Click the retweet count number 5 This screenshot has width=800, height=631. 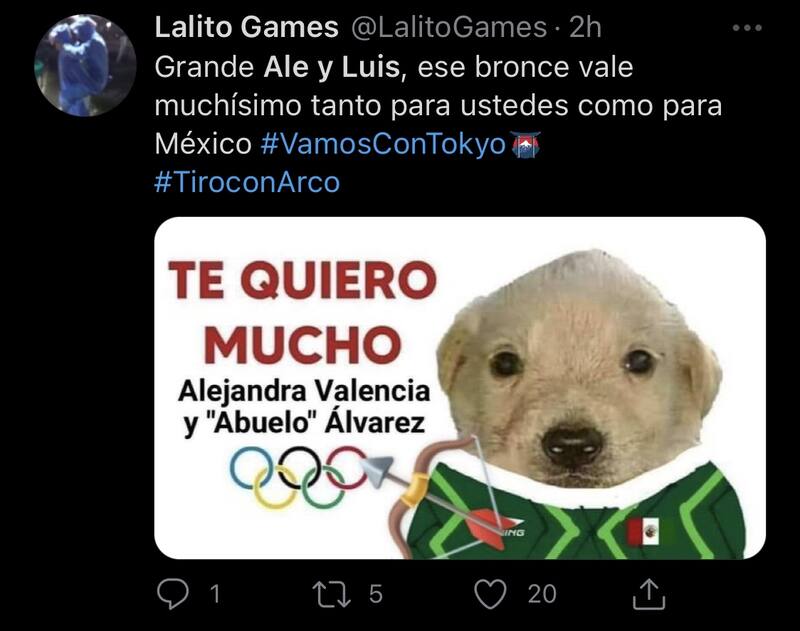(376, 594)
